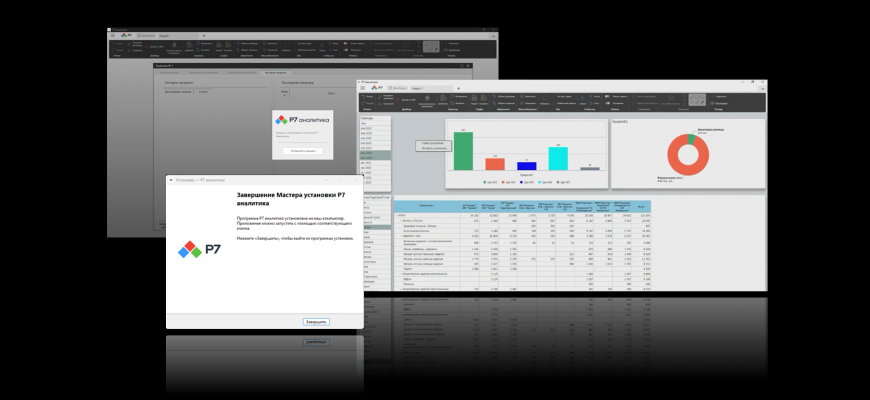The width and height of the screenshot is (870, 400).
Task: Click the button in the Р7 аналитика splash dialog
Action: pyautogui.click(x=302, y=151)
